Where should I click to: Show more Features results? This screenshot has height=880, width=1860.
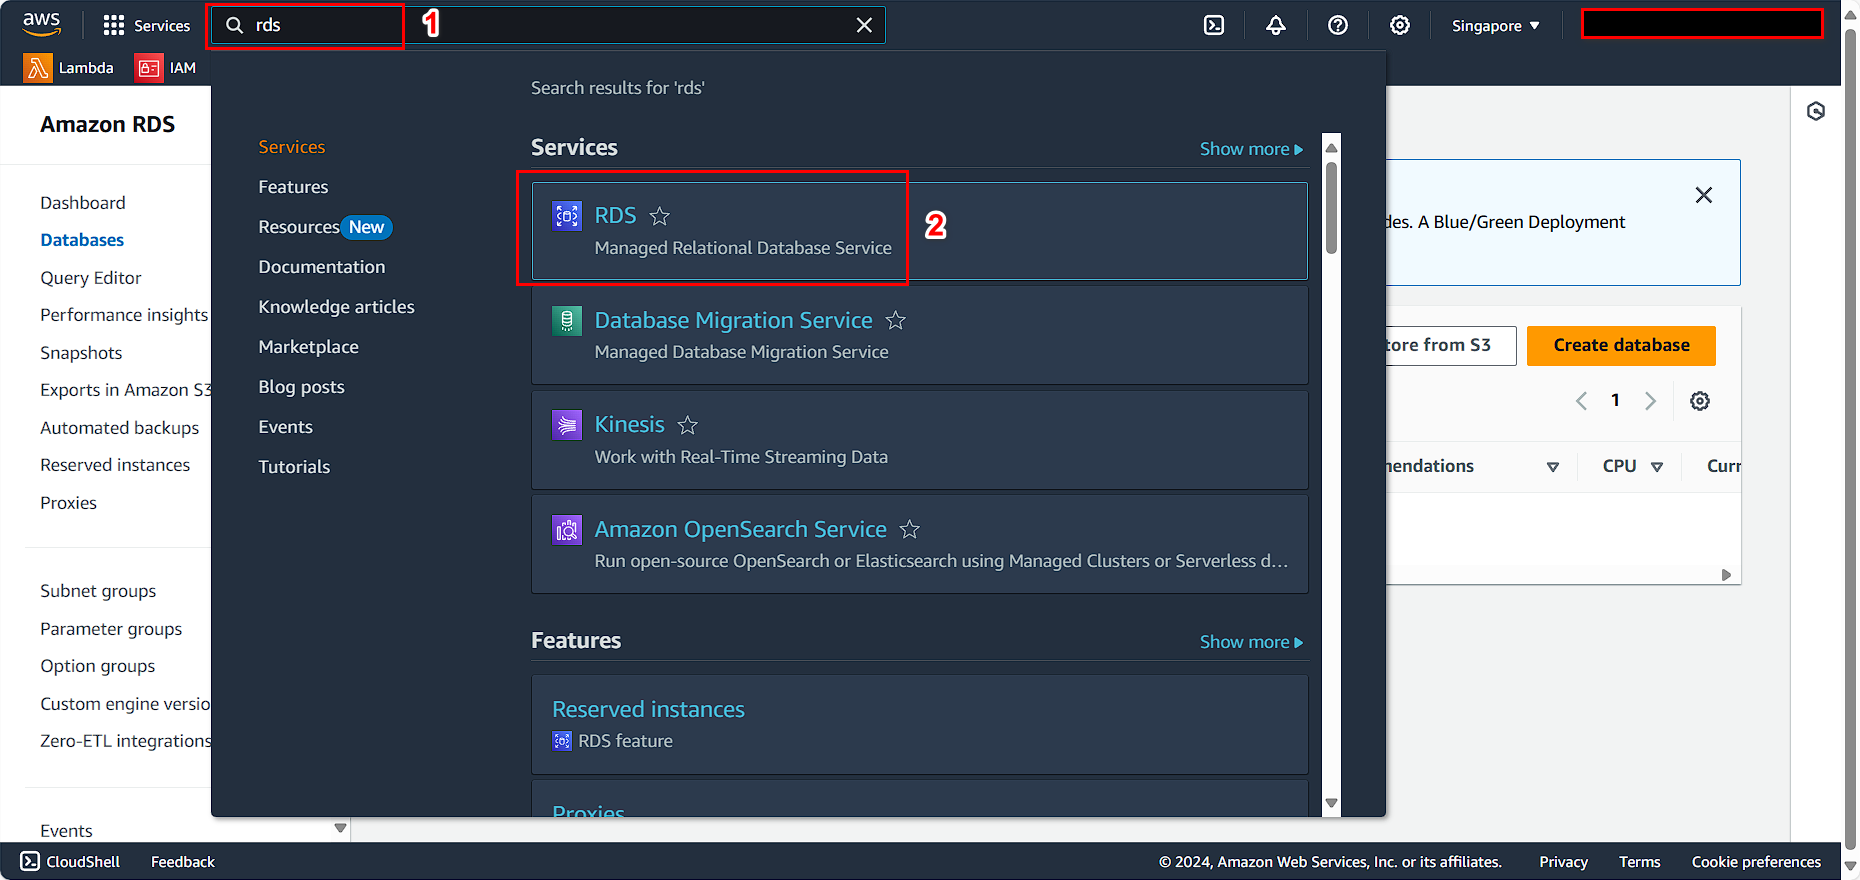[1251, 642]
